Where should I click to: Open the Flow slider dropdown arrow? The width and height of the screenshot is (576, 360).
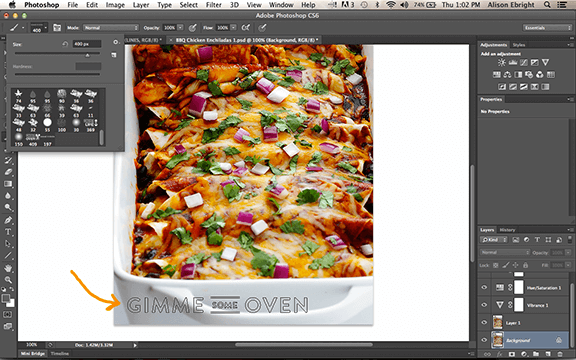(234, 28)
